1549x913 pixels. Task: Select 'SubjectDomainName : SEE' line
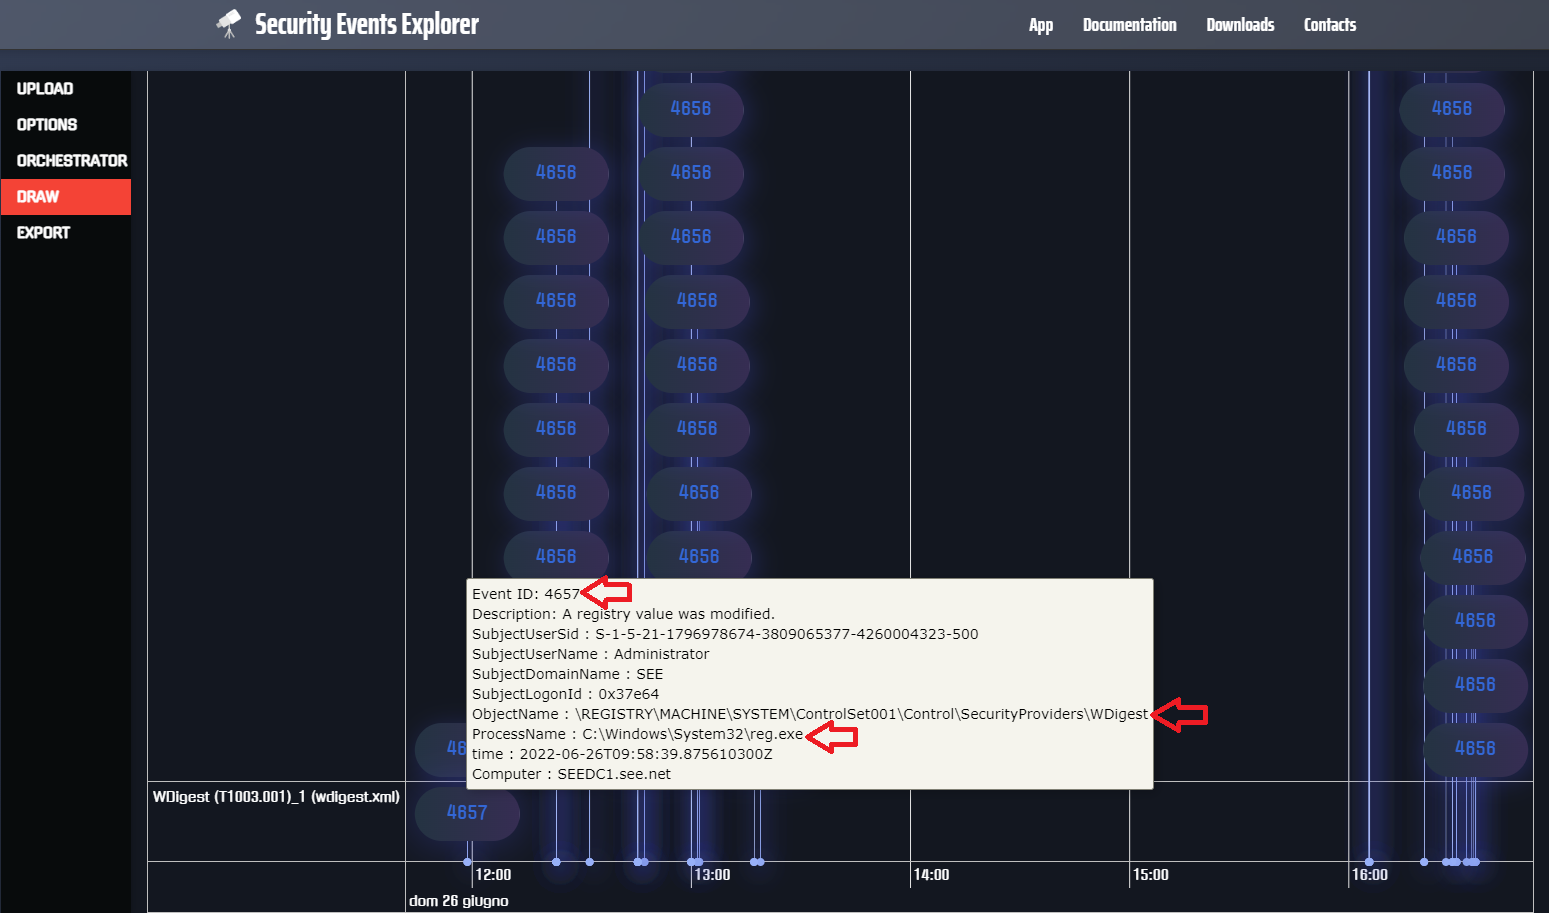[567, 674]
